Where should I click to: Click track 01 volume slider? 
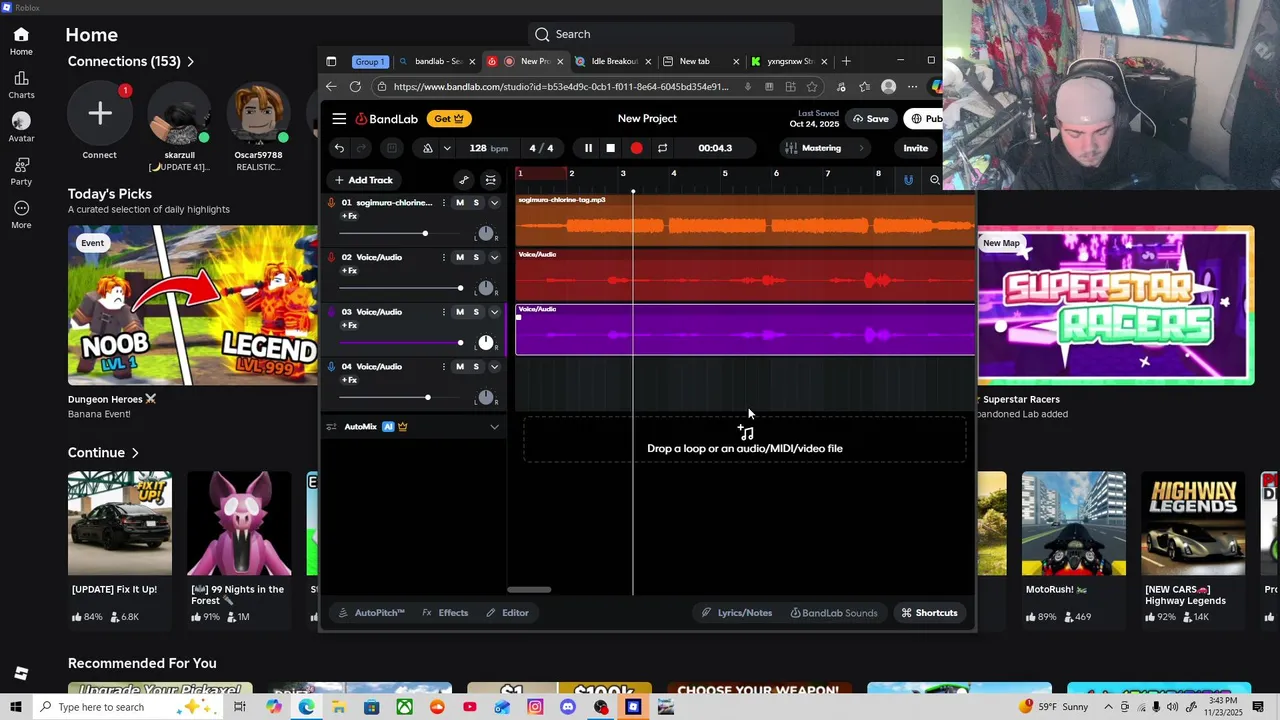tap(400, 234)
